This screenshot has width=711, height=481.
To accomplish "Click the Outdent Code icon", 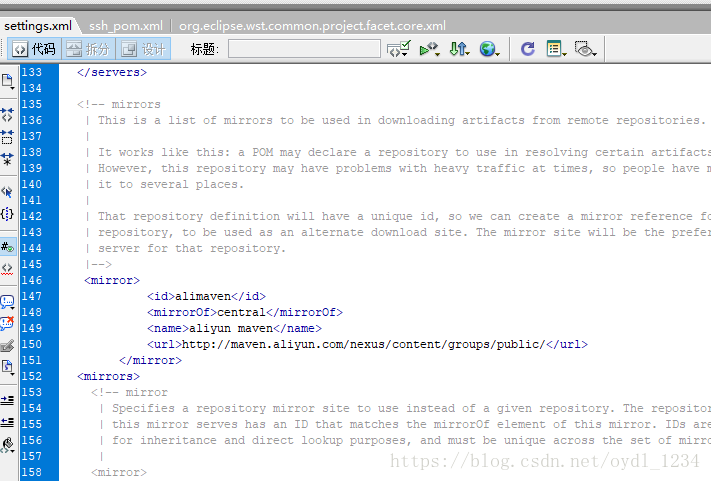I will [7, 422].
